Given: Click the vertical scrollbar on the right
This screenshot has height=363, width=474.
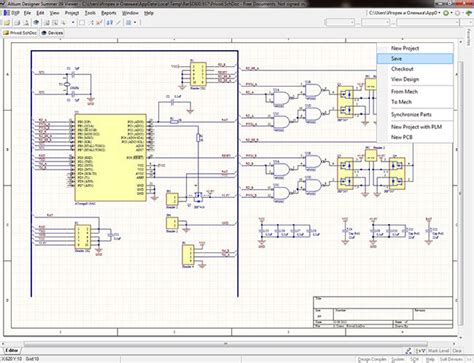Looking at the screenshot, I should [x=460, y=193].
